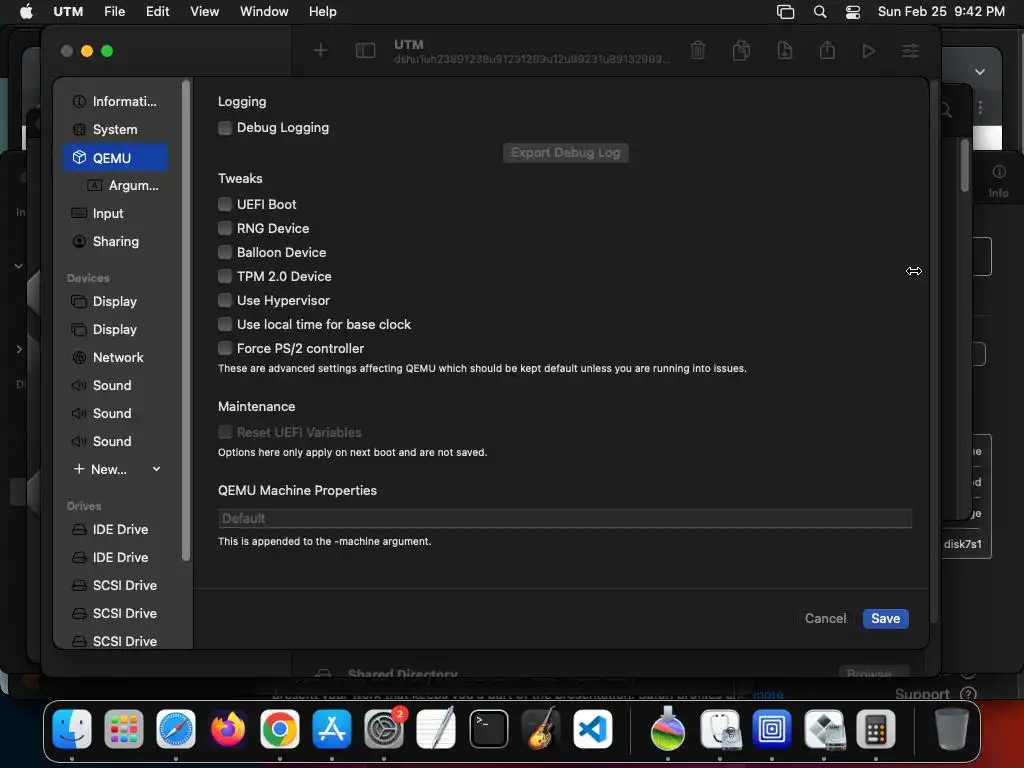Toggle Reset UEFI Variables checkbox
Image resolution: width=1024 pixels, height=768 pixels.
point(225,432)
